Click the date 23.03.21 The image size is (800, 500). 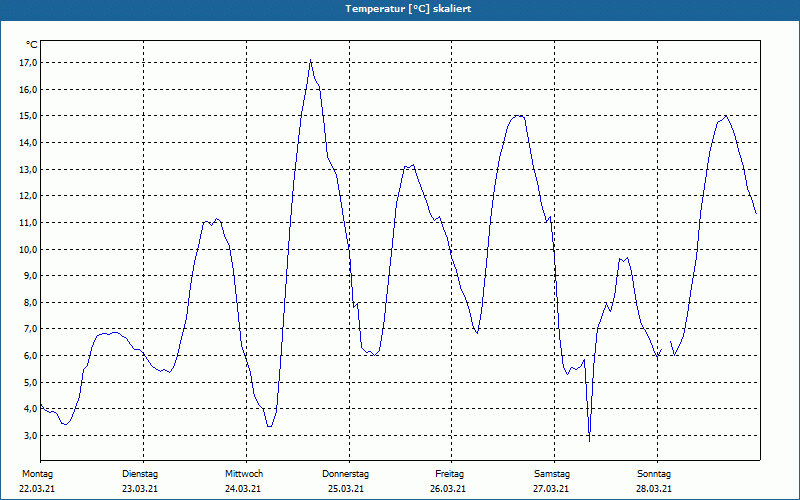pyautogui.click(x=140, y=489)
